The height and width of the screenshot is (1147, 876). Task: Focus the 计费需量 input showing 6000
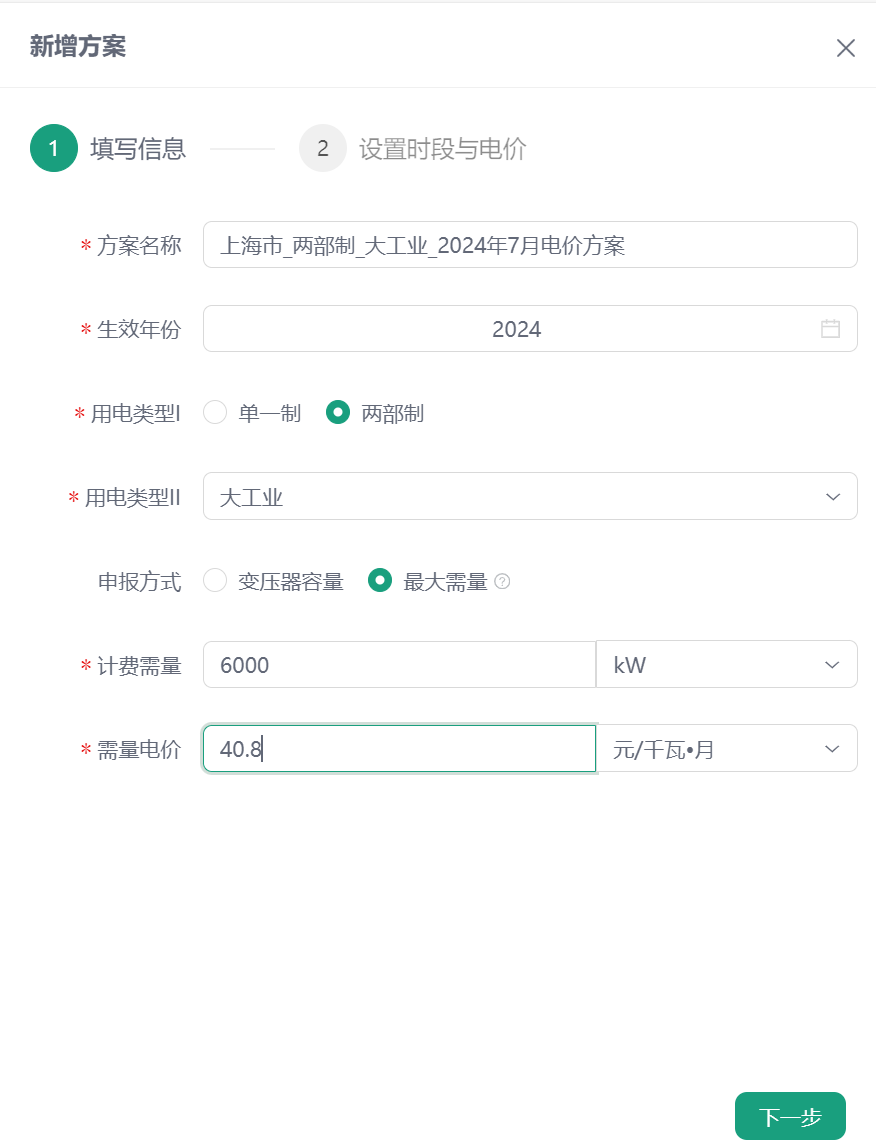[x=399, y=665]
